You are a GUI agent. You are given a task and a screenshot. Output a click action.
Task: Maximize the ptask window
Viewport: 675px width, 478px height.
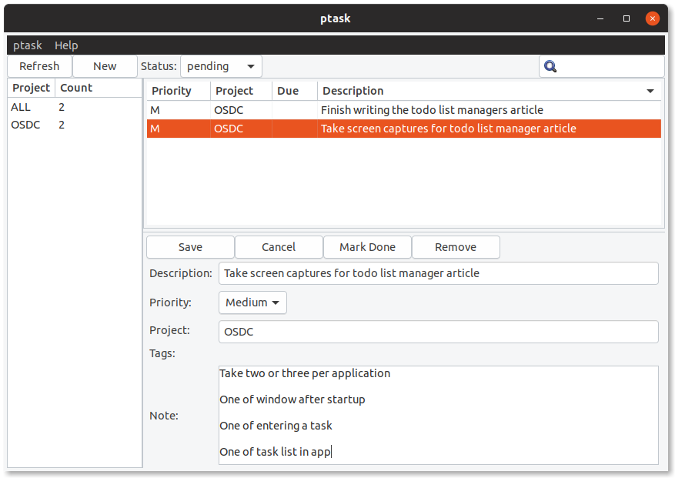point(626,18)
